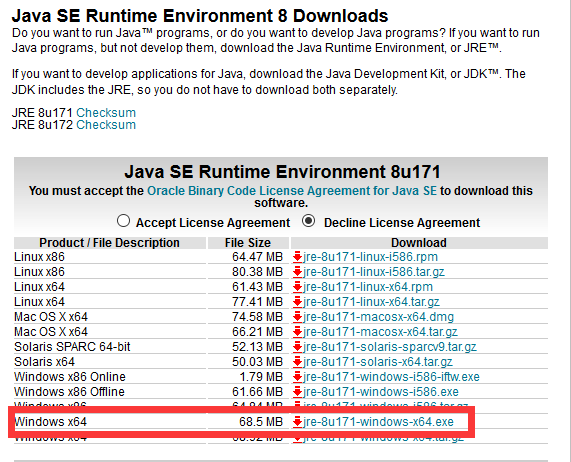Open the JRE 8u172 Checksum link

point(106,125)
